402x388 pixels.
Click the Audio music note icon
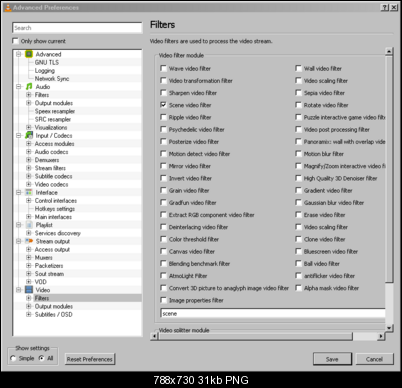coord(29,87)
